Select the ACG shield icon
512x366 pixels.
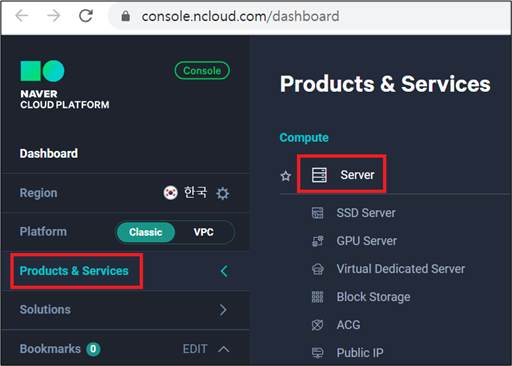pyautogui.click(x=317, y=325)
